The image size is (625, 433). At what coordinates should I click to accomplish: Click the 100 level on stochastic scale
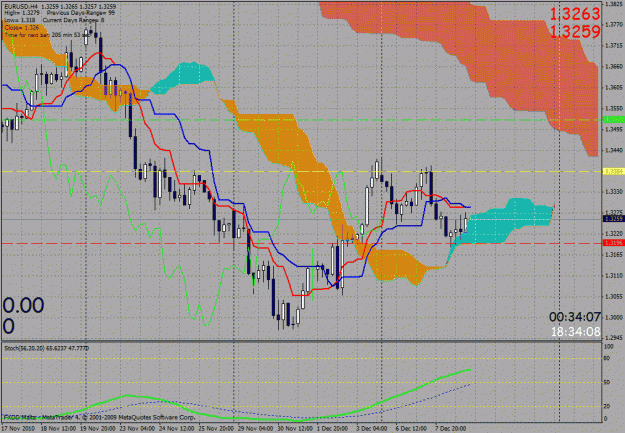point(609,347)
